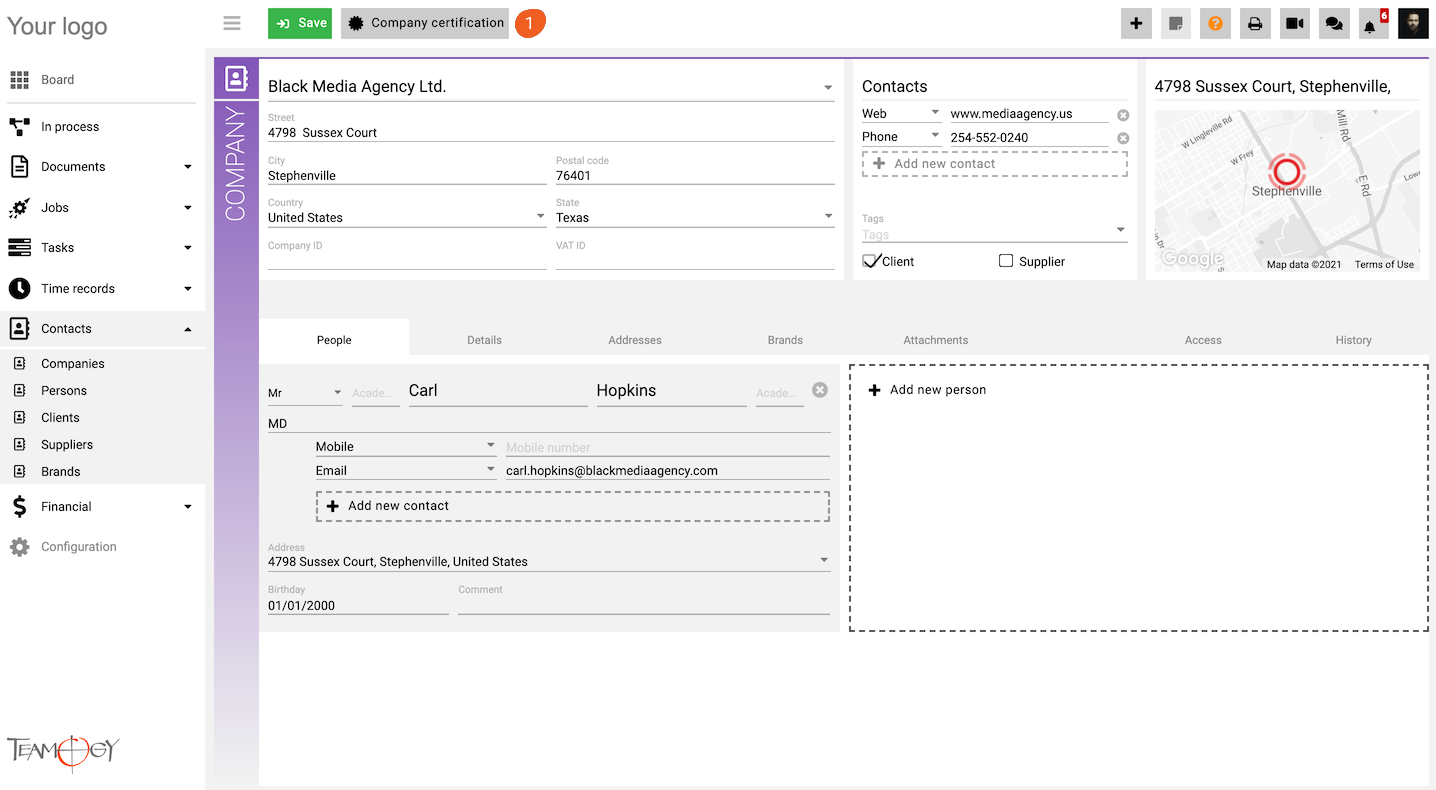Click the Company certification button
Screen dimensions: 1436x790
(x=427, y=23)
